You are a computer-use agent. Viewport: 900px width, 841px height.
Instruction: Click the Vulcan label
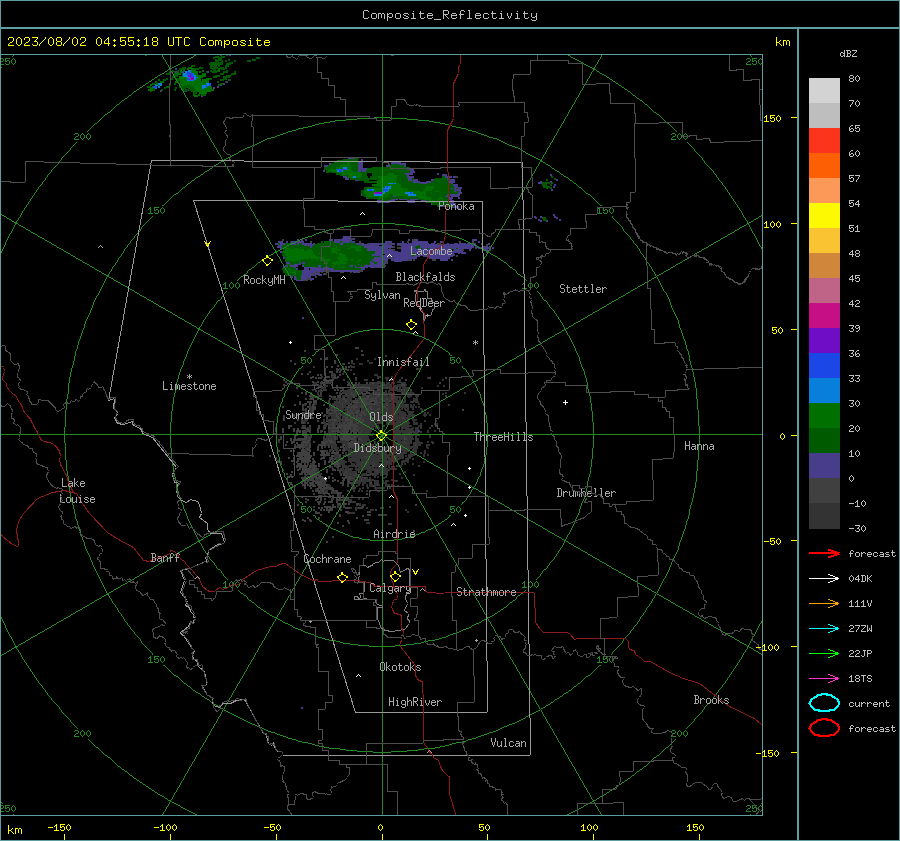point(509,743)
